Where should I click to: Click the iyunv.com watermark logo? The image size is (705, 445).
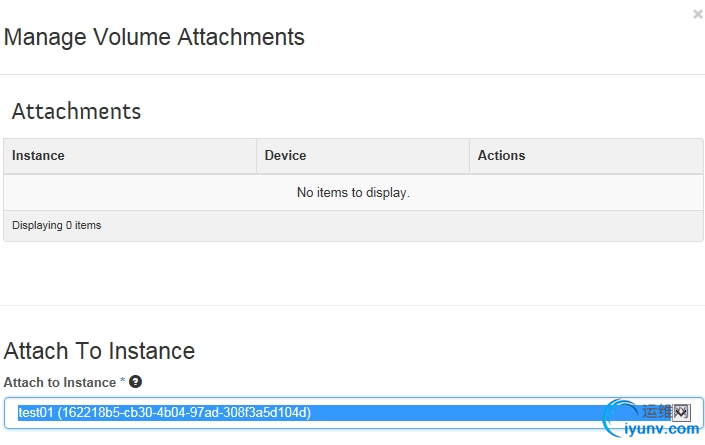pos(660,430)
